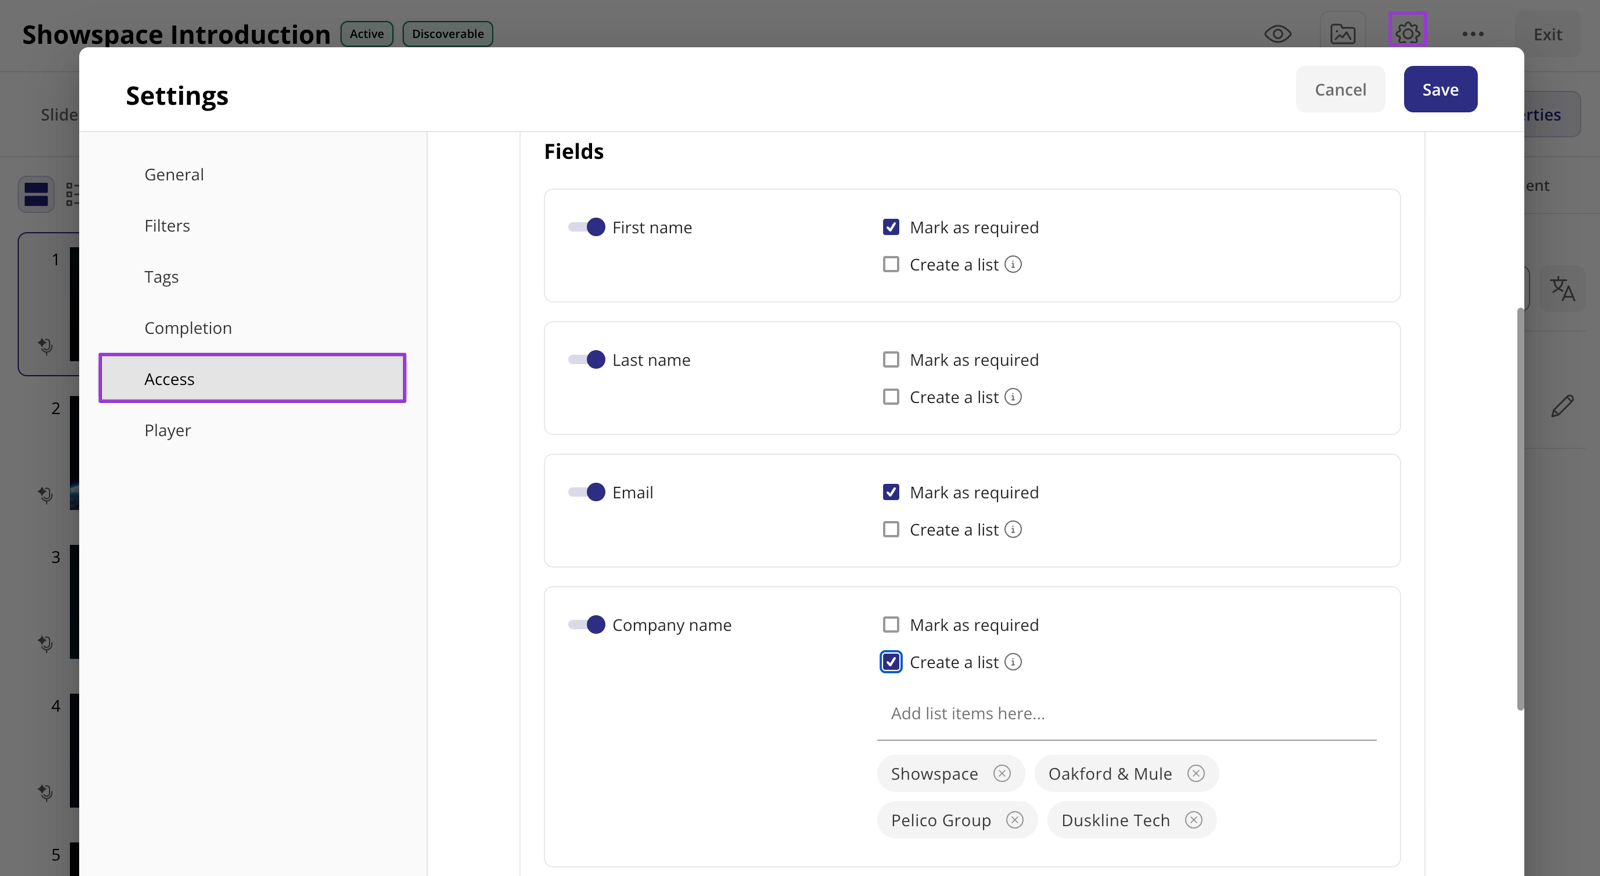The width and height of the screenshot is (1600, 876).
Task: Remove the Pelico Group list item
Action: coord(1015,820)
